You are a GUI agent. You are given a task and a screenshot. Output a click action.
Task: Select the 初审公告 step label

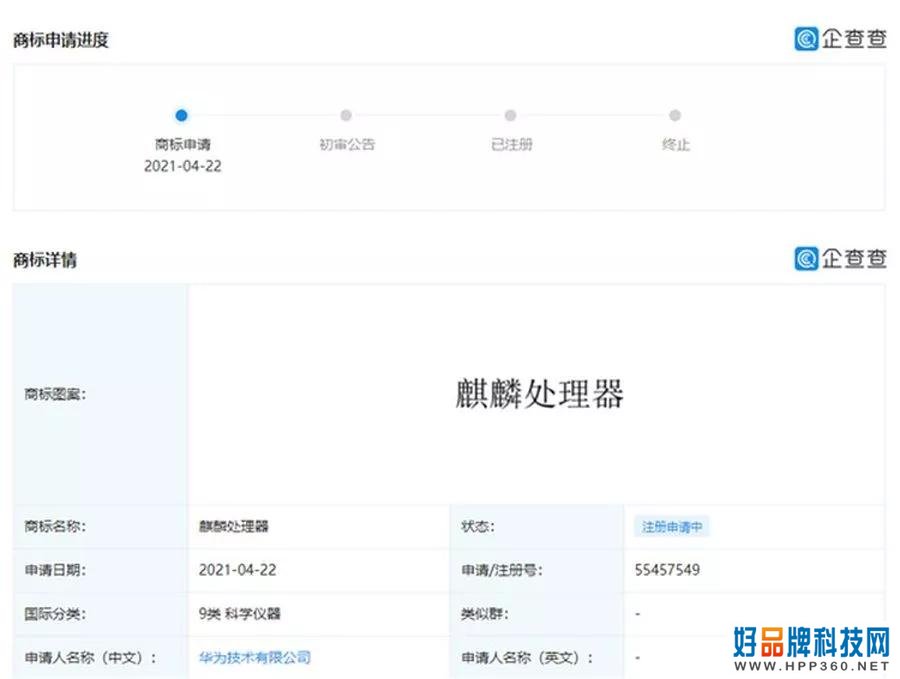point(347,144)
